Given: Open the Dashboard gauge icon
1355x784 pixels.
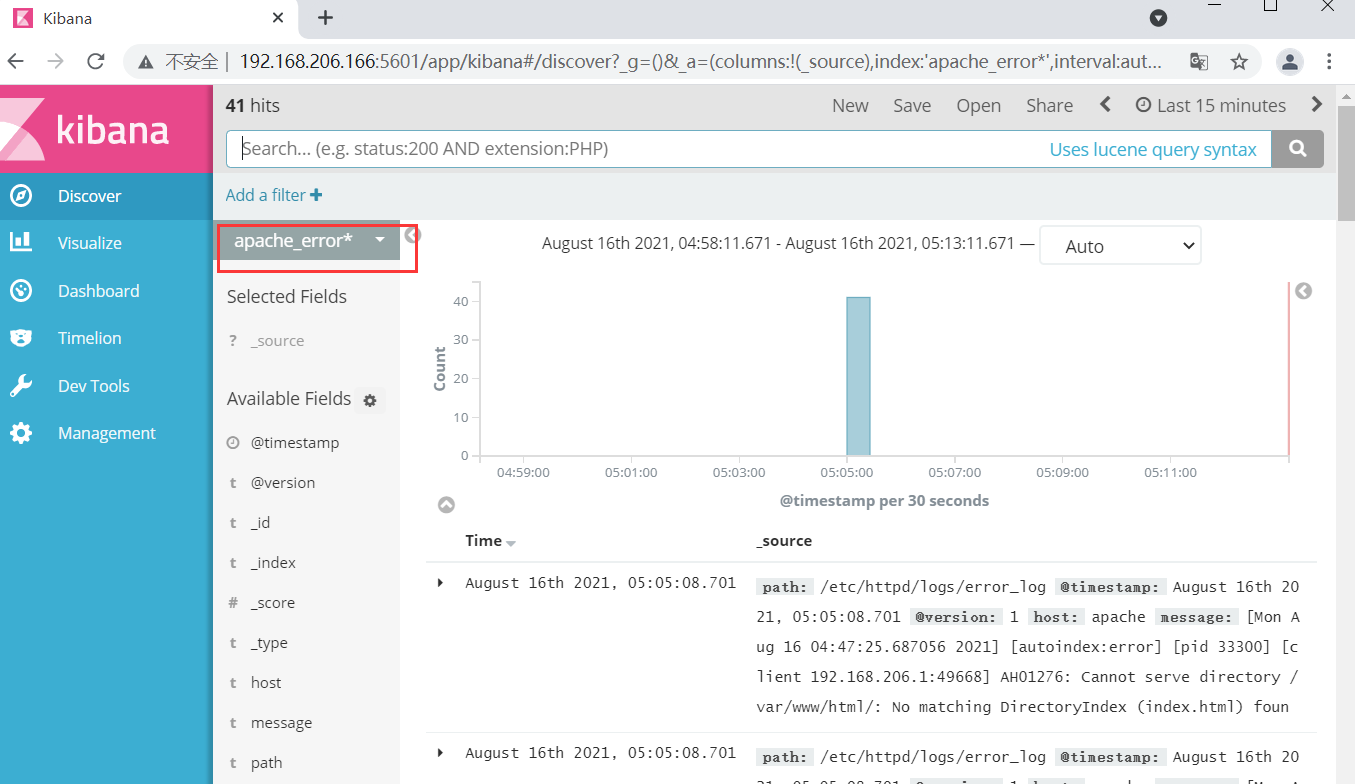Looking at the screenshot, I should [x=21, y=291].
